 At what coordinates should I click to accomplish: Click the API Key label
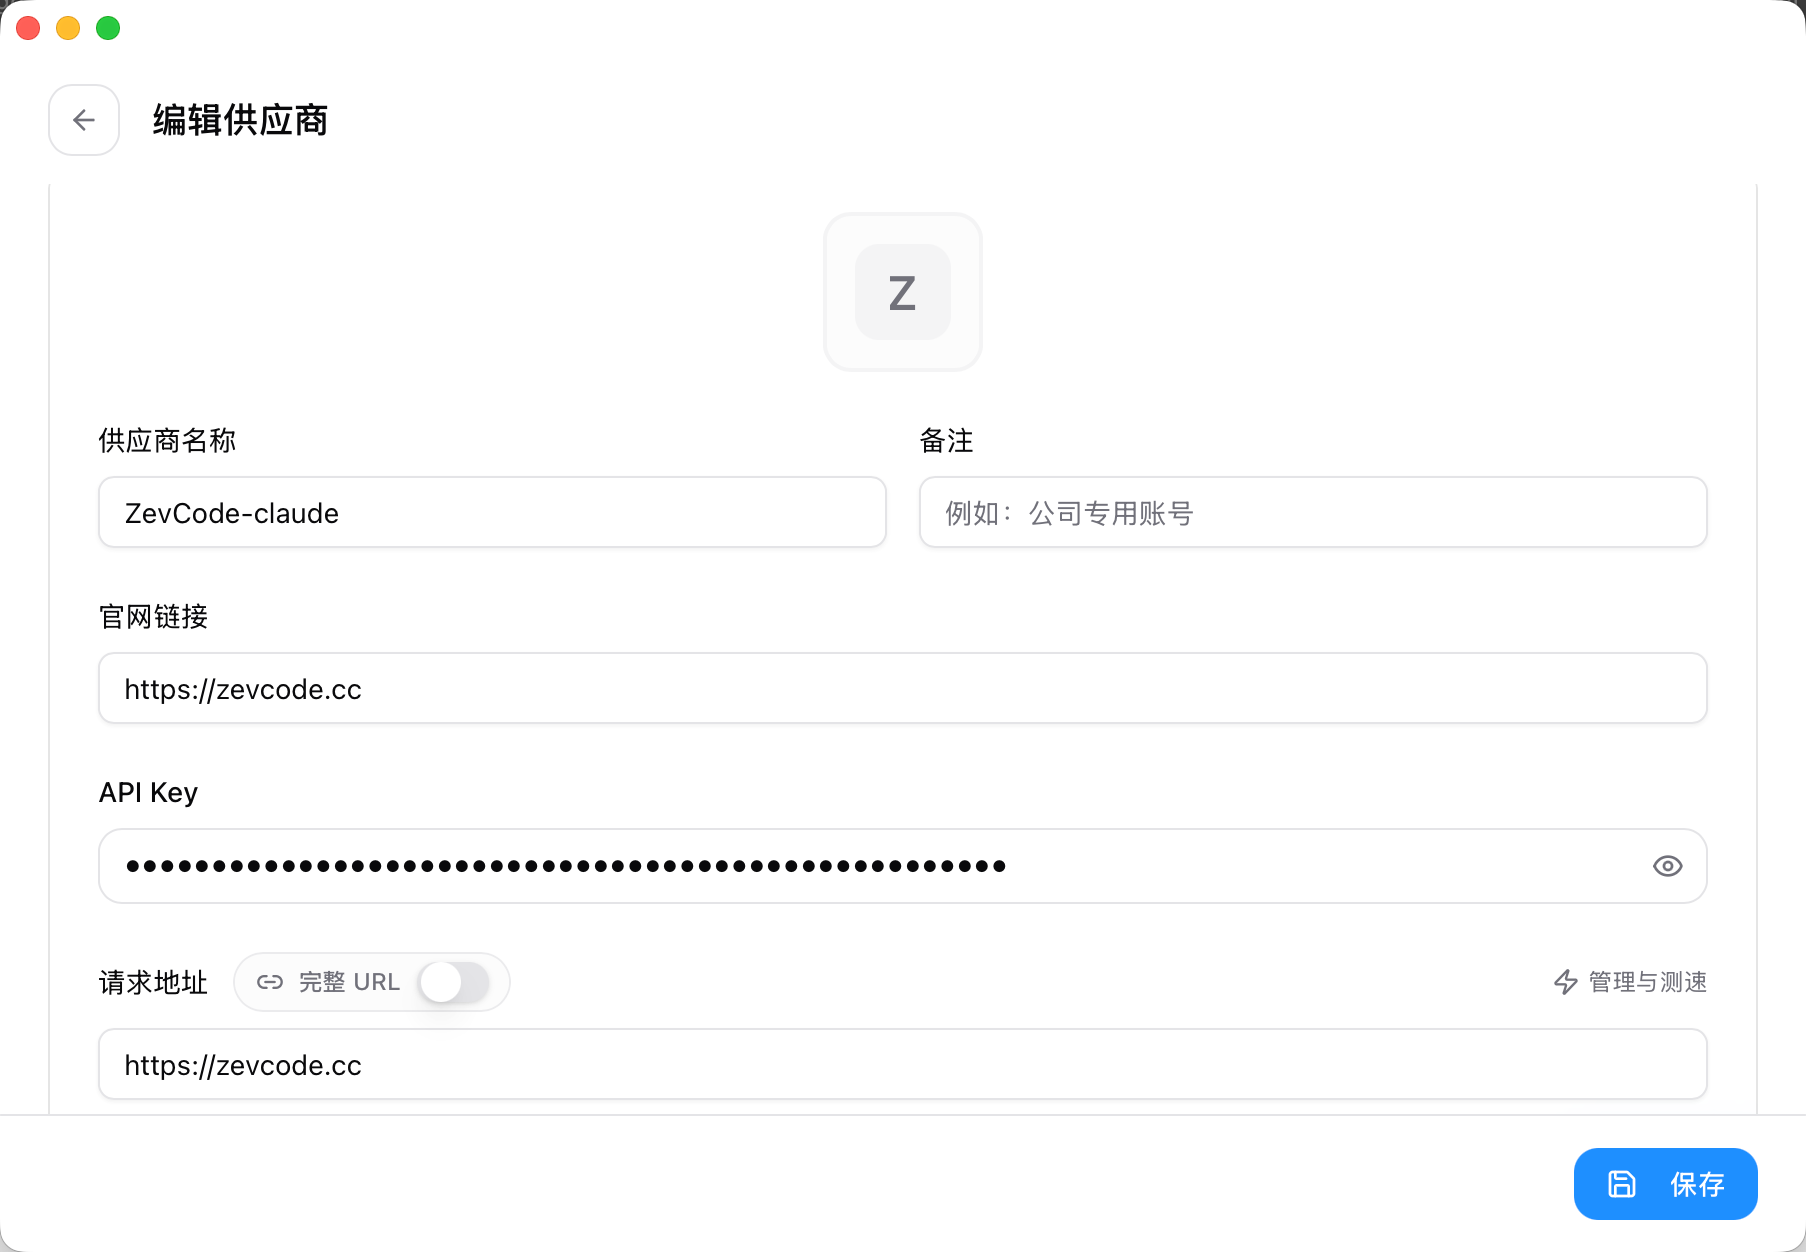click(148, 792)
